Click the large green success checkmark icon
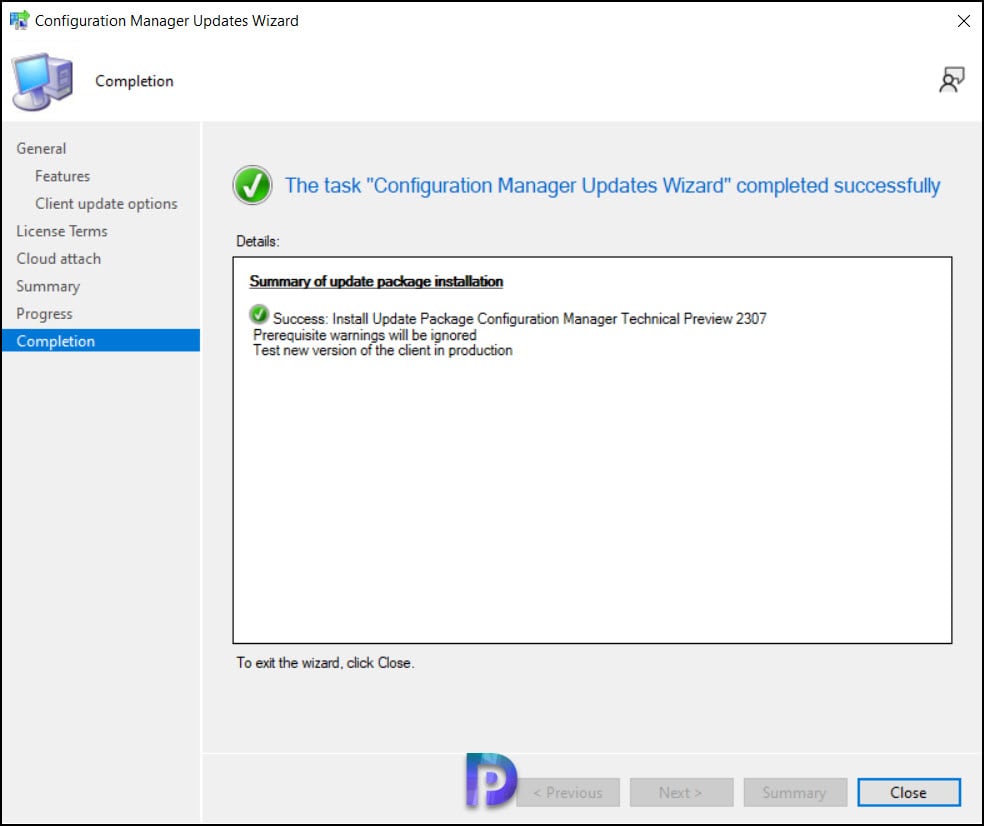This screenshot has height=826, width=984. pyautogui.click(x=252, y=185)
